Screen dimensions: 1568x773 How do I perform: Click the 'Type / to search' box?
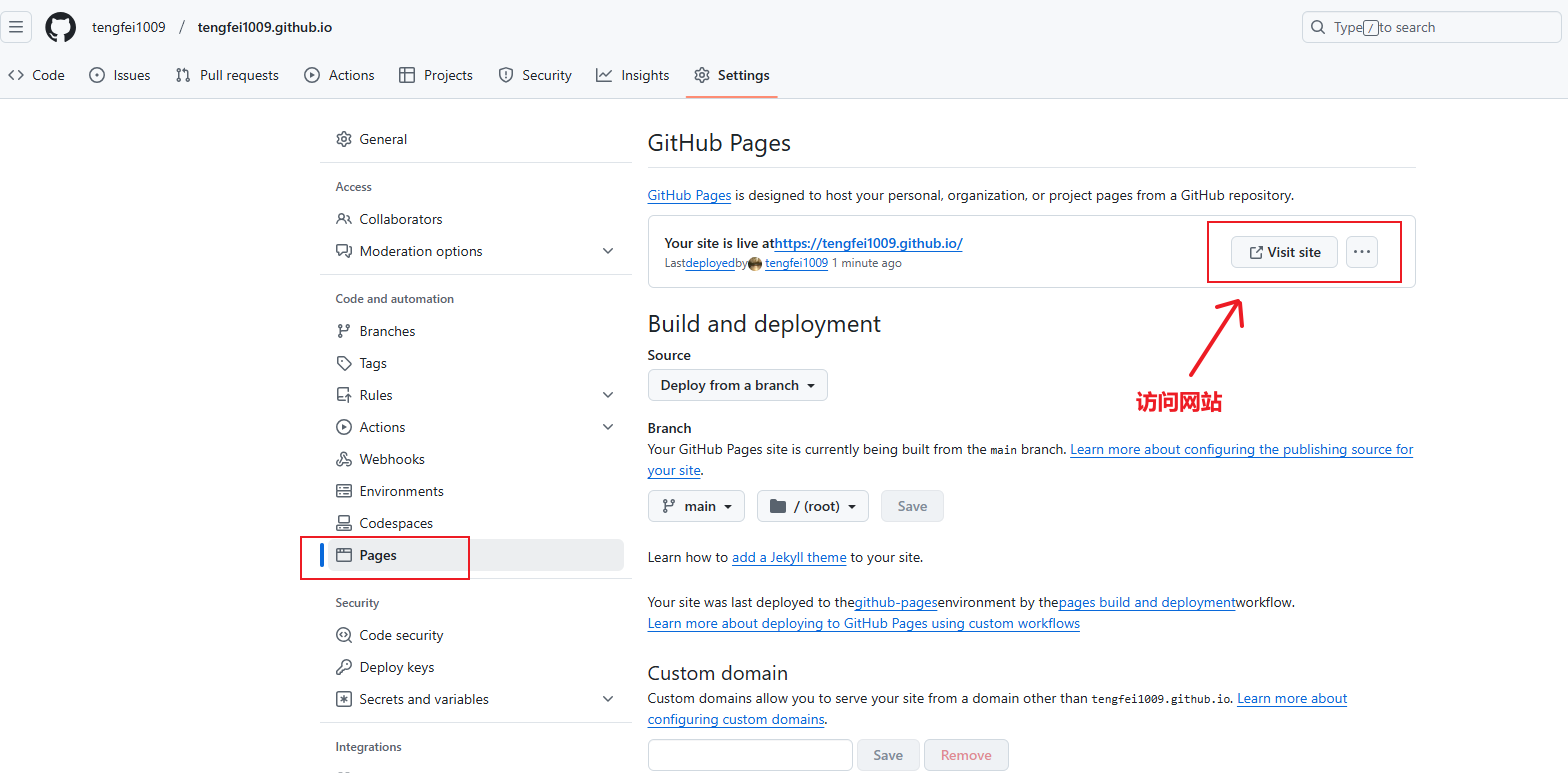1432,27
